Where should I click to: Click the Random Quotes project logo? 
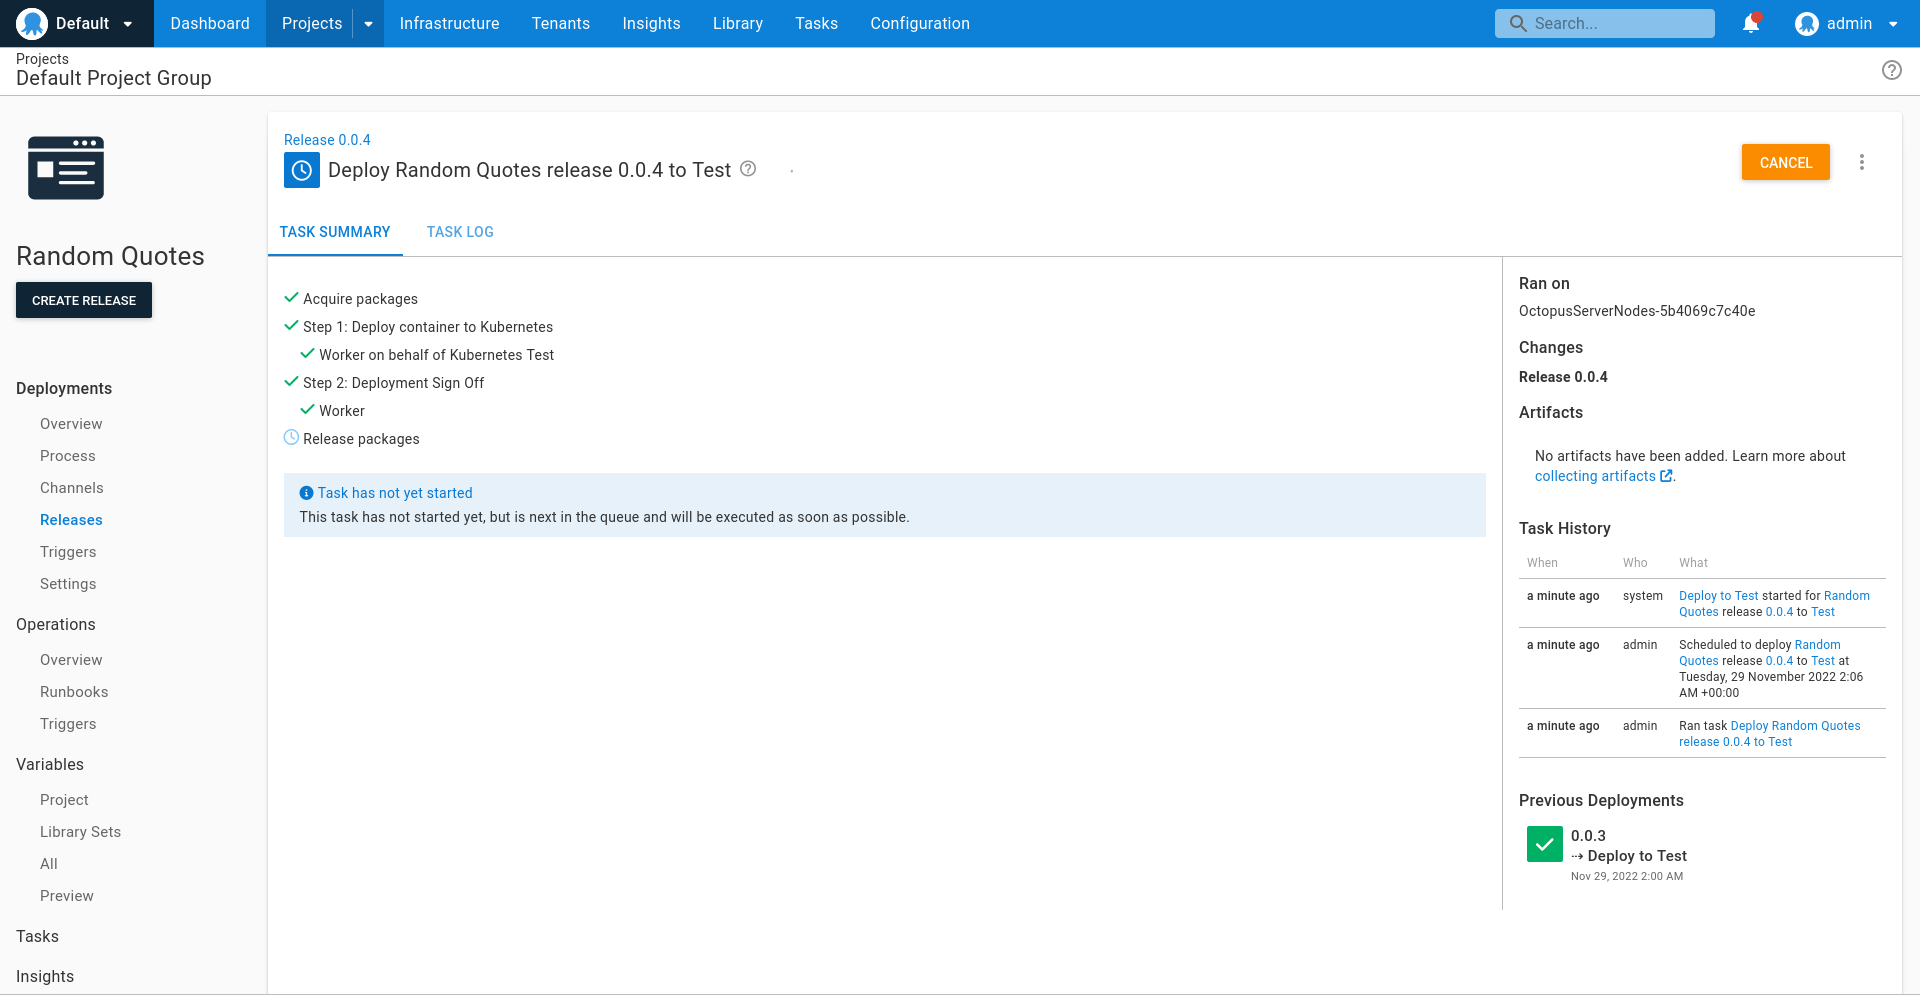[x=66, y=168]
